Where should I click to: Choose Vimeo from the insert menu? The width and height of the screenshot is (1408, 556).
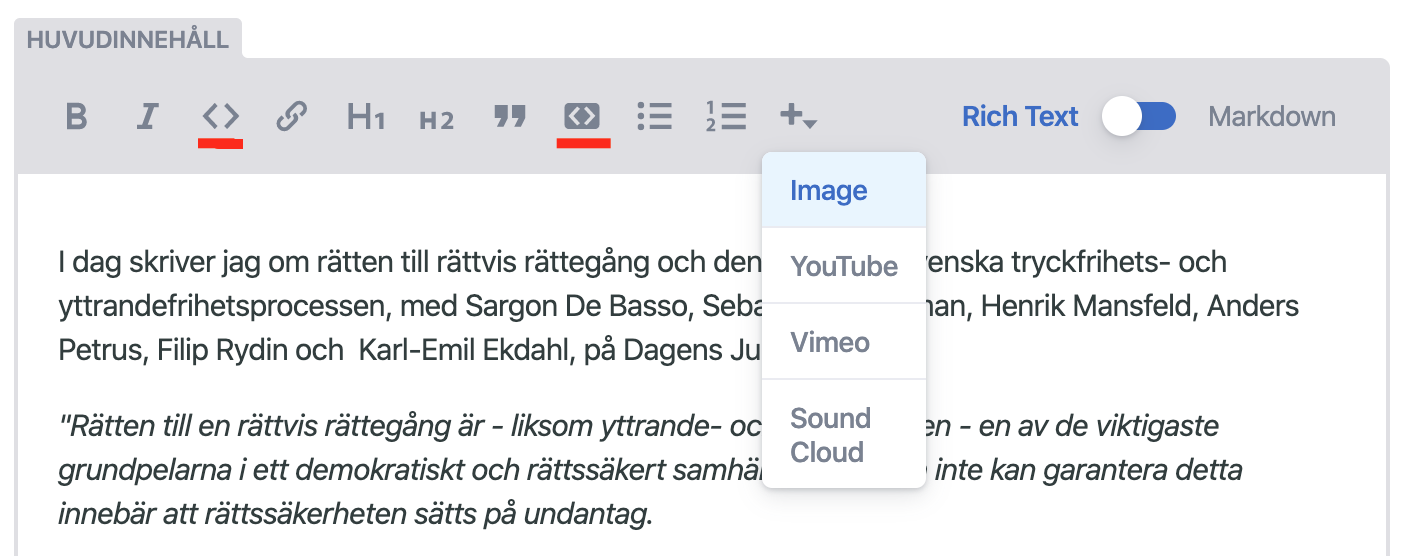click(x=844, y=342)
